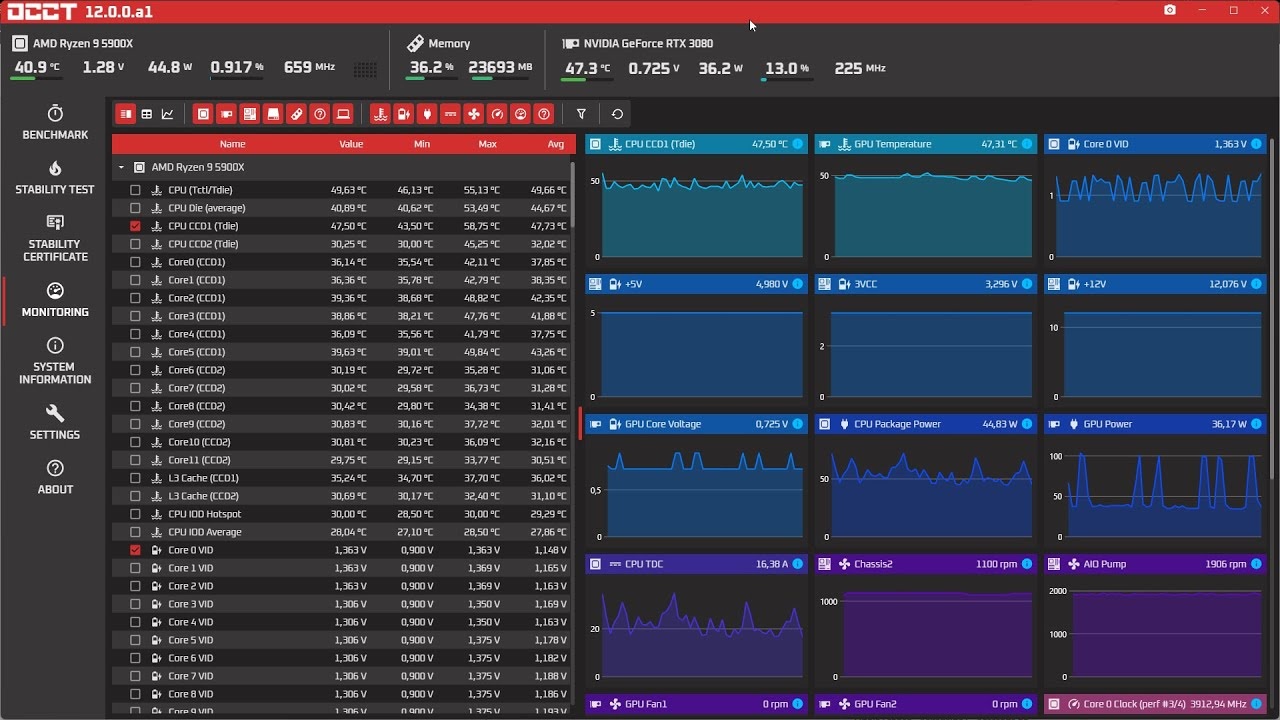
Task: Click the temperature sensor filter icon
Action: [379, 114]
